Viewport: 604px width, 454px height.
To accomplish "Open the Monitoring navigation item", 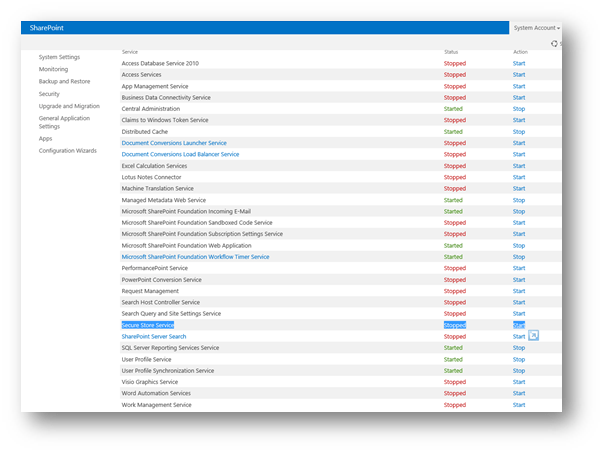I will tap(53, 69).
